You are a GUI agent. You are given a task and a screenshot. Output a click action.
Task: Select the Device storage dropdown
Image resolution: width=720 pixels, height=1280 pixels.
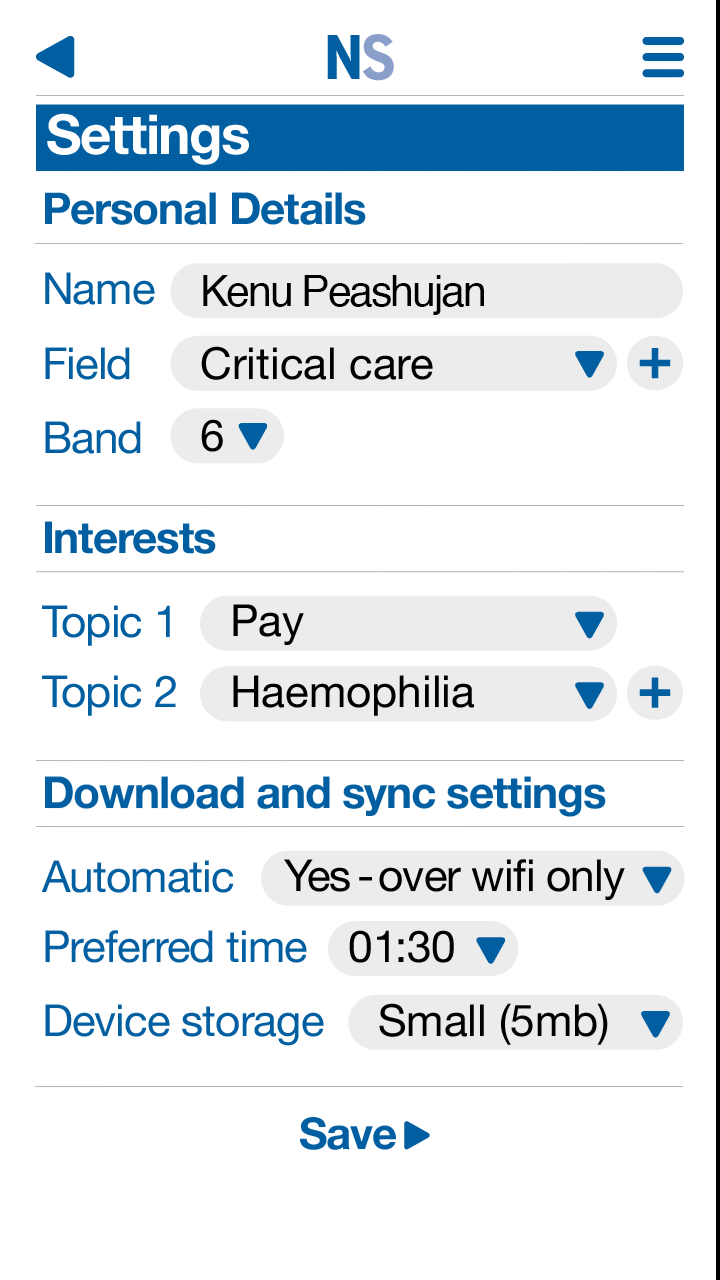[x=515, y=1022]
